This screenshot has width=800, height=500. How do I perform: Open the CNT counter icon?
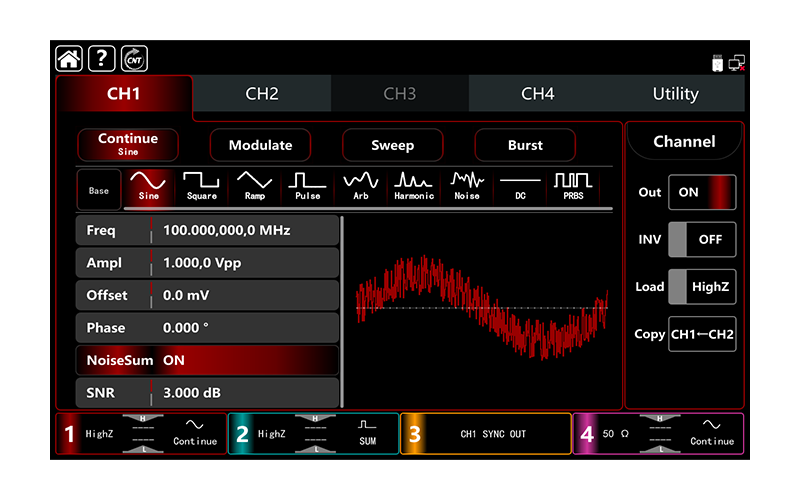[x=134, y=58]
